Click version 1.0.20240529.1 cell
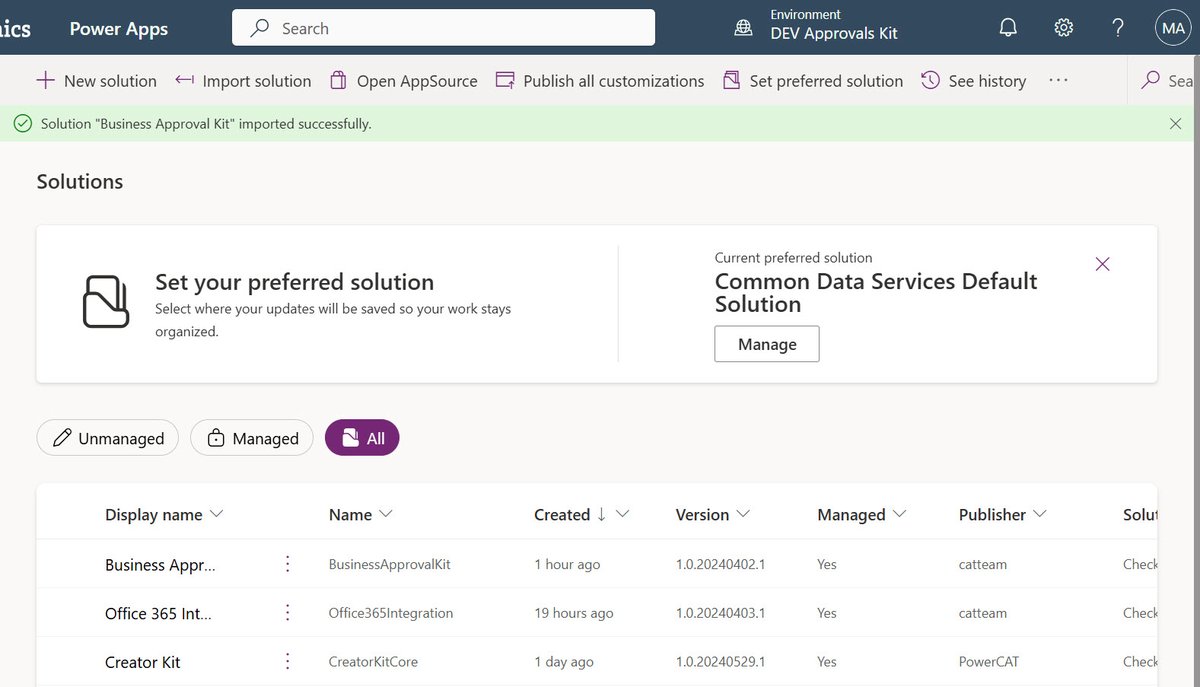This screenshot has width=1200, height=687. (721, 662)
